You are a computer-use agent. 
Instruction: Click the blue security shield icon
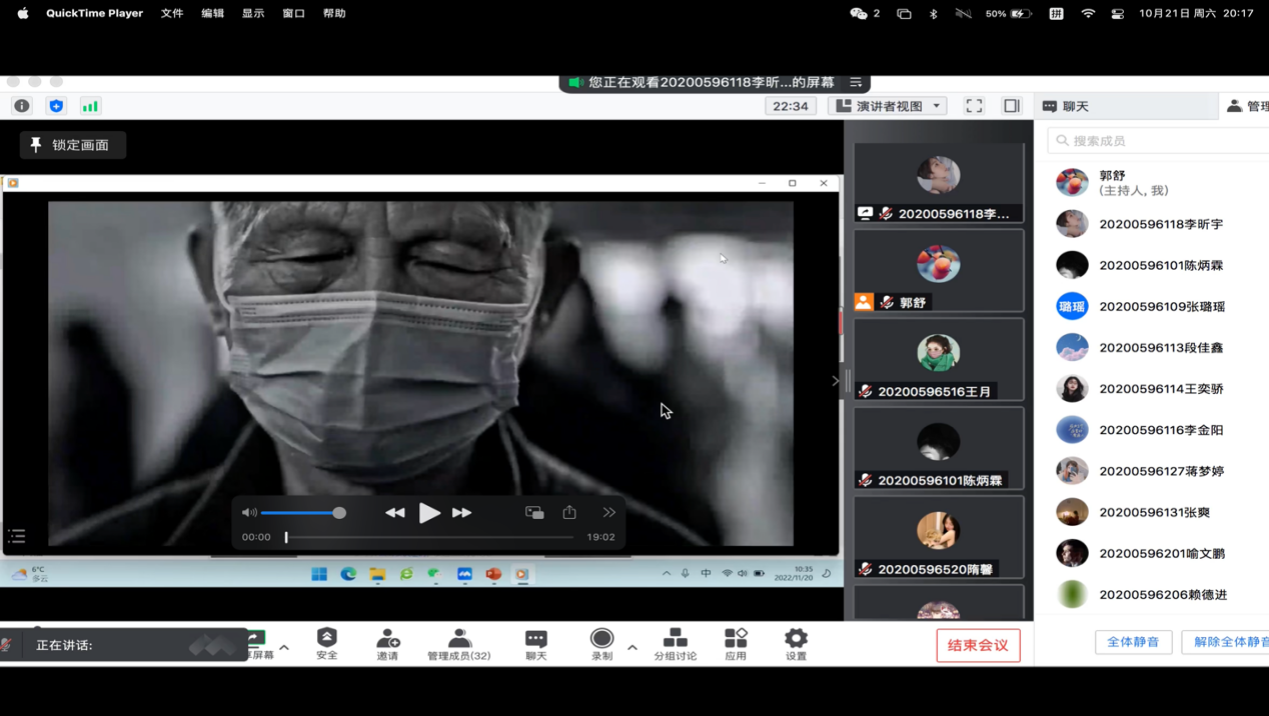(56, 106)
